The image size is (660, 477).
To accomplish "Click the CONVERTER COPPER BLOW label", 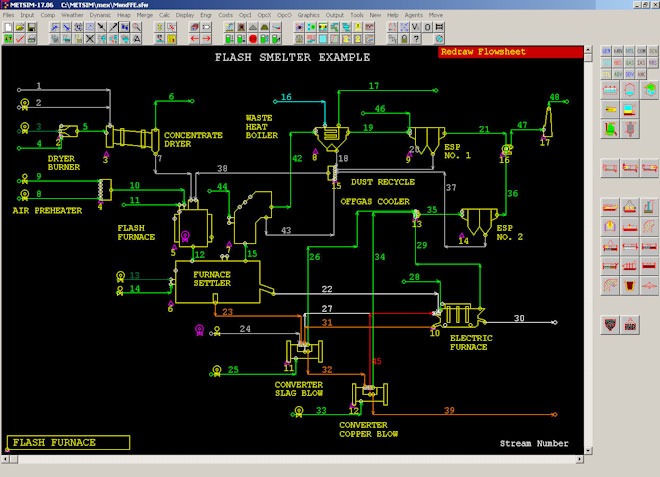I will coord(369,429).
